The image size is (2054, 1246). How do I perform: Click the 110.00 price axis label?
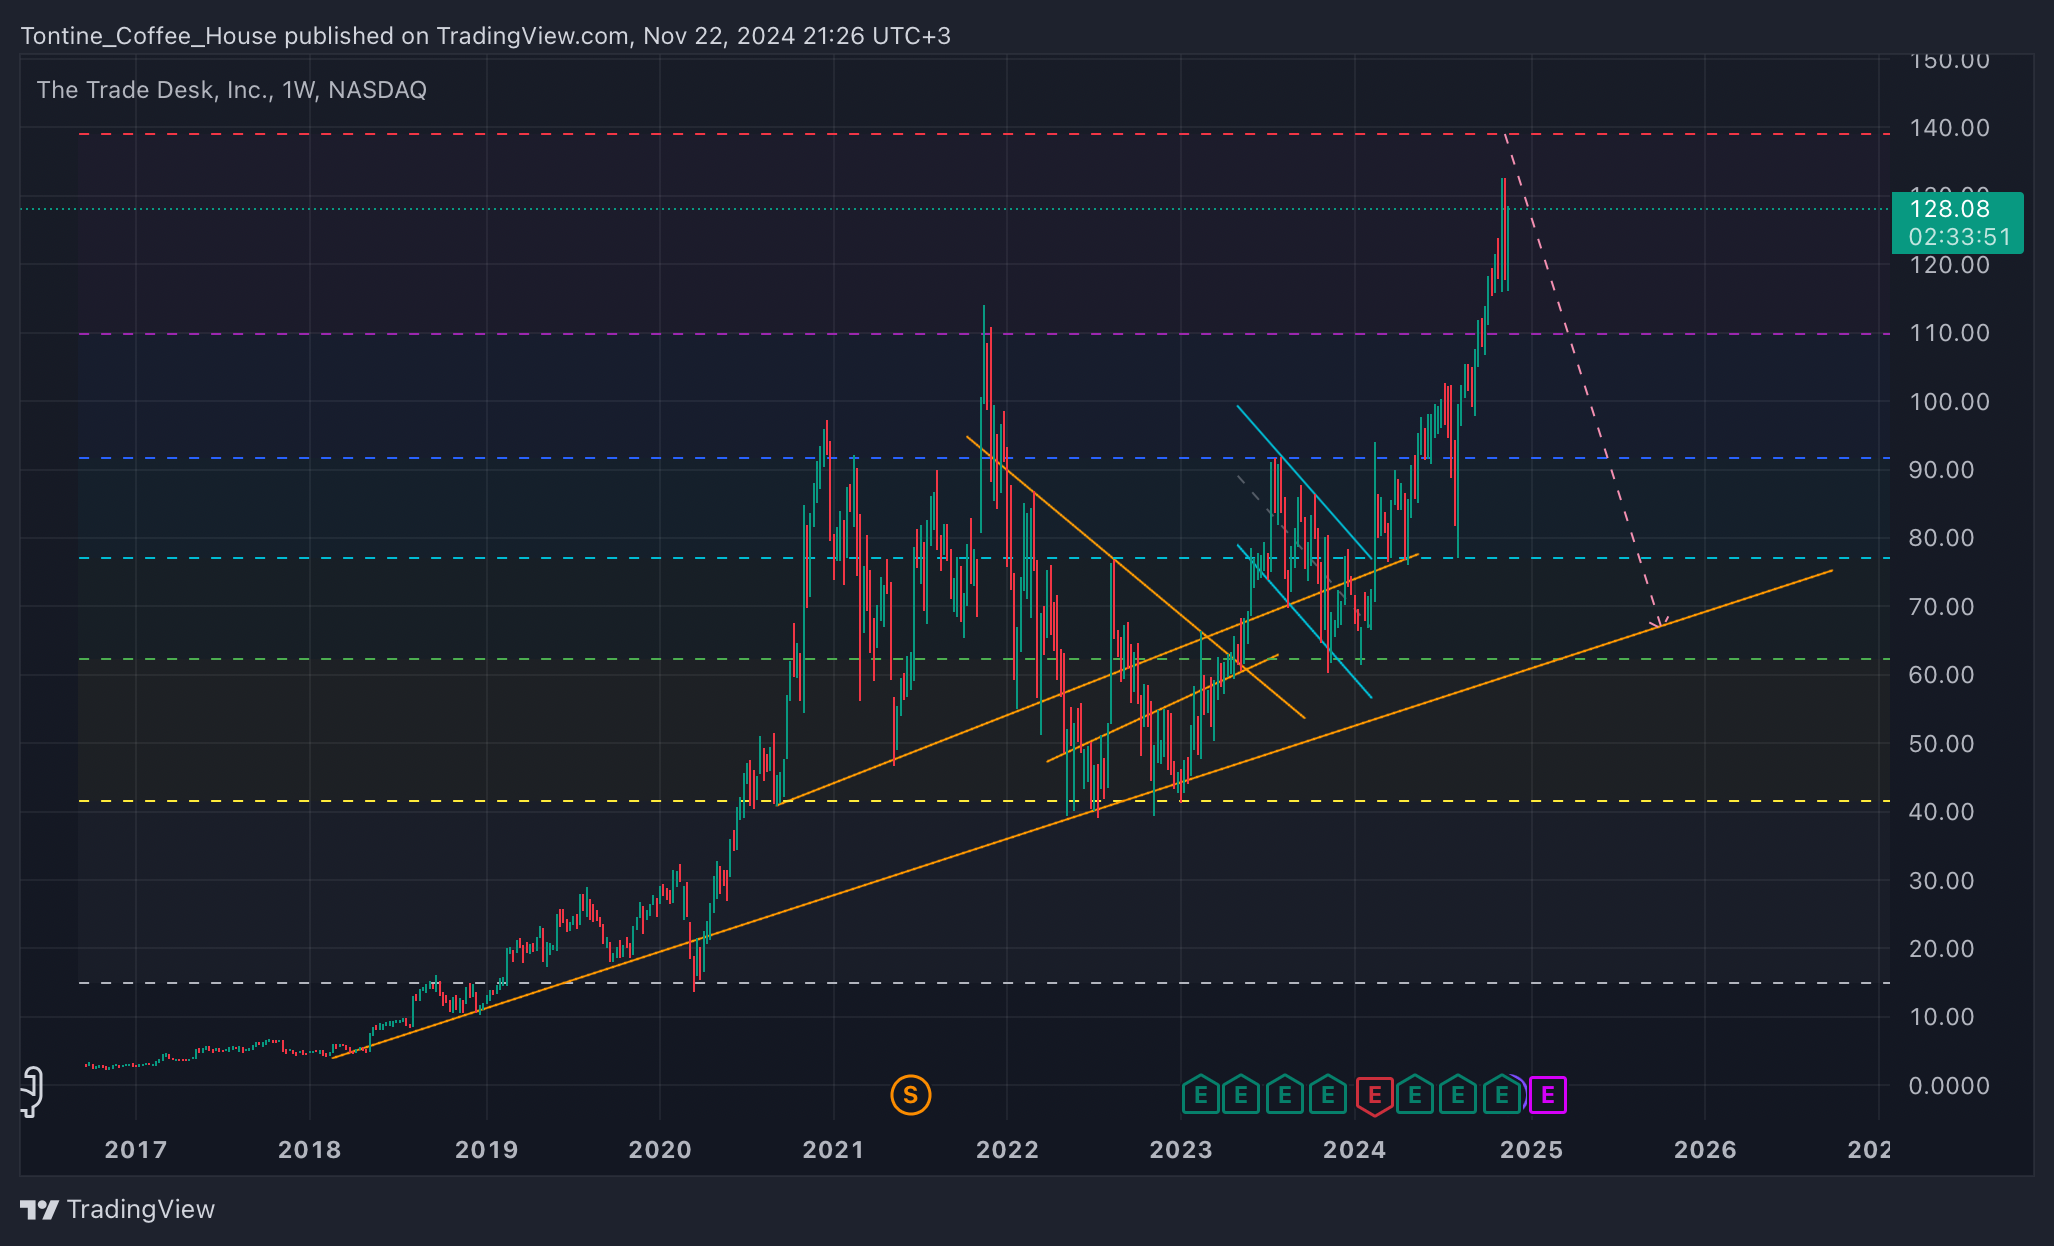pyautogui.click(x=1949, y=333)
